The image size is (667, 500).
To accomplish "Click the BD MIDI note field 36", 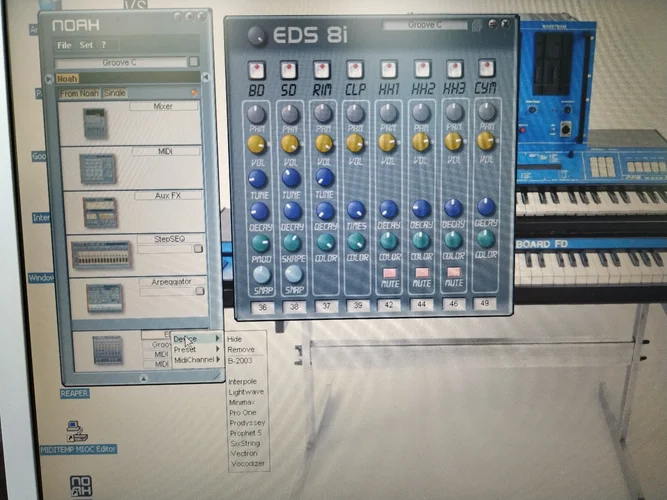I will pos(262,307).
